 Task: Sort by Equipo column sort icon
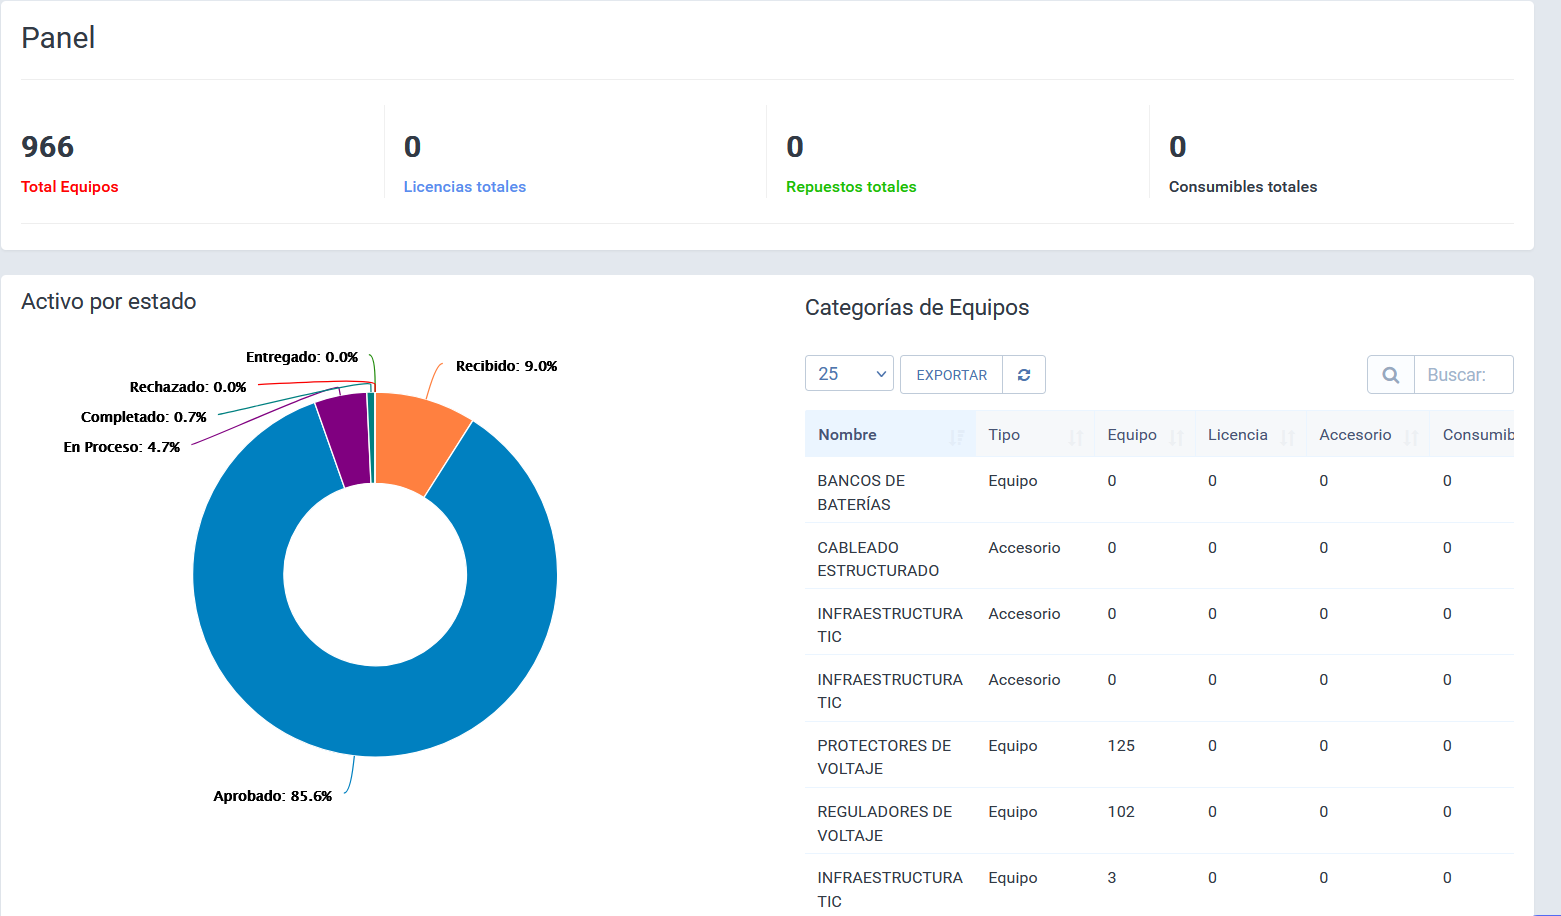1176,436
